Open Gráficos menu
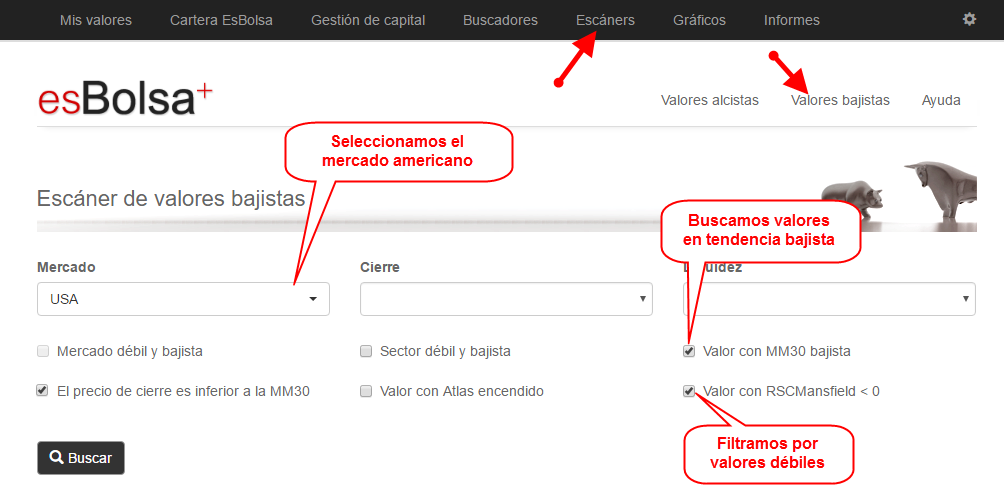The height and width of the screenshot is (487, 1004). pos(699,20)
